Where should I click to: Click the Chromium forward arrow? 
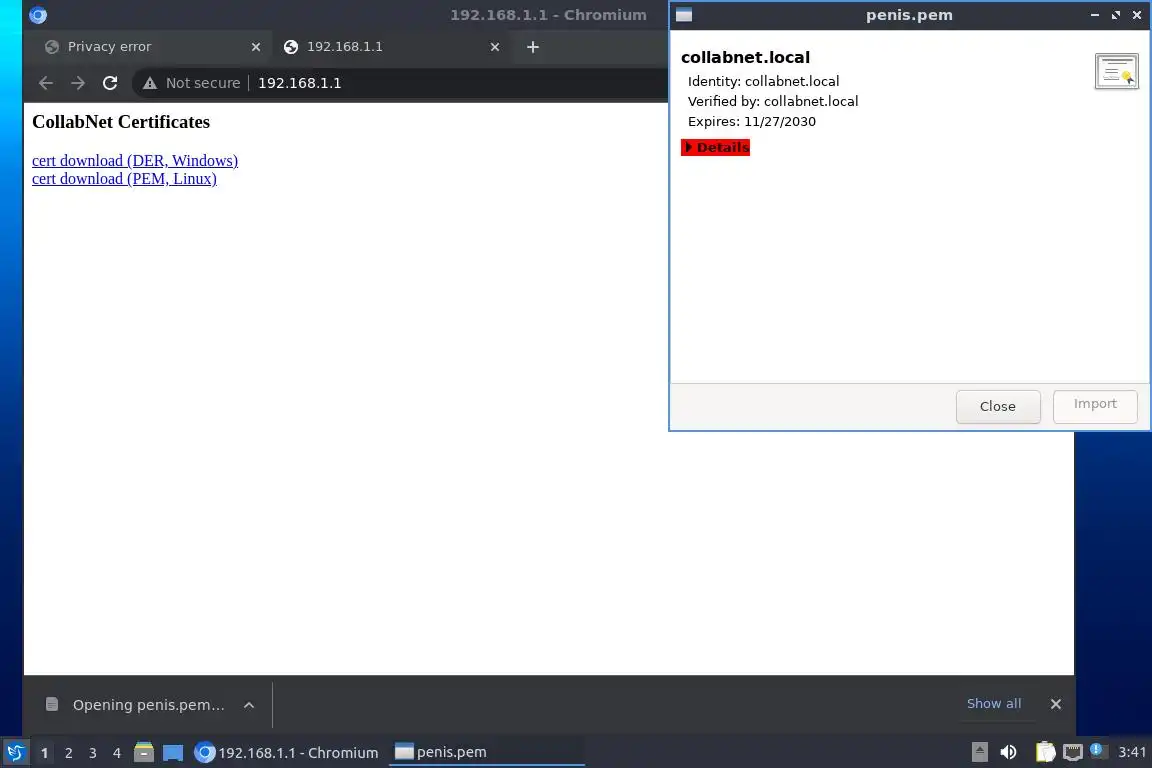click(78, 83)
